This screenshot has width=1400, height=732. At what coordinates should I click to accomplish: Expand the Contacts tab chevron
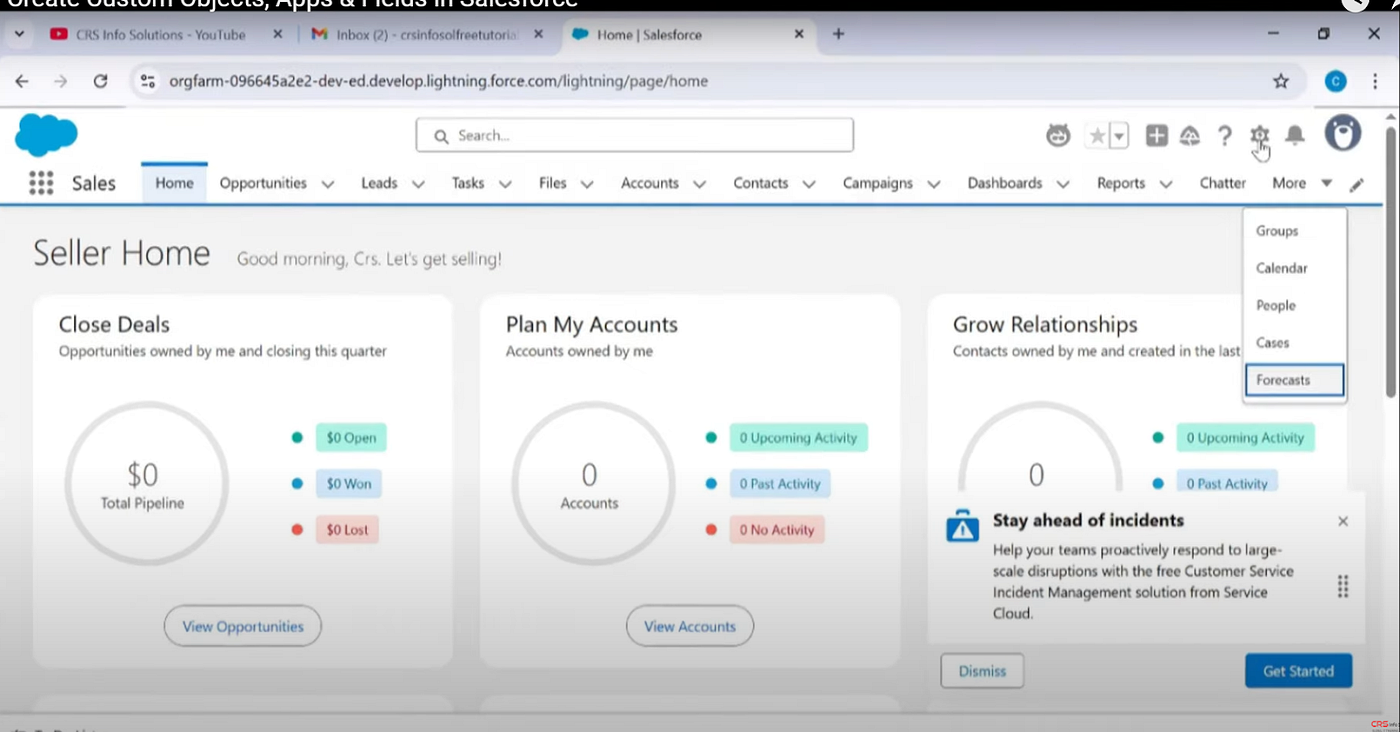(x=809, y=184)
